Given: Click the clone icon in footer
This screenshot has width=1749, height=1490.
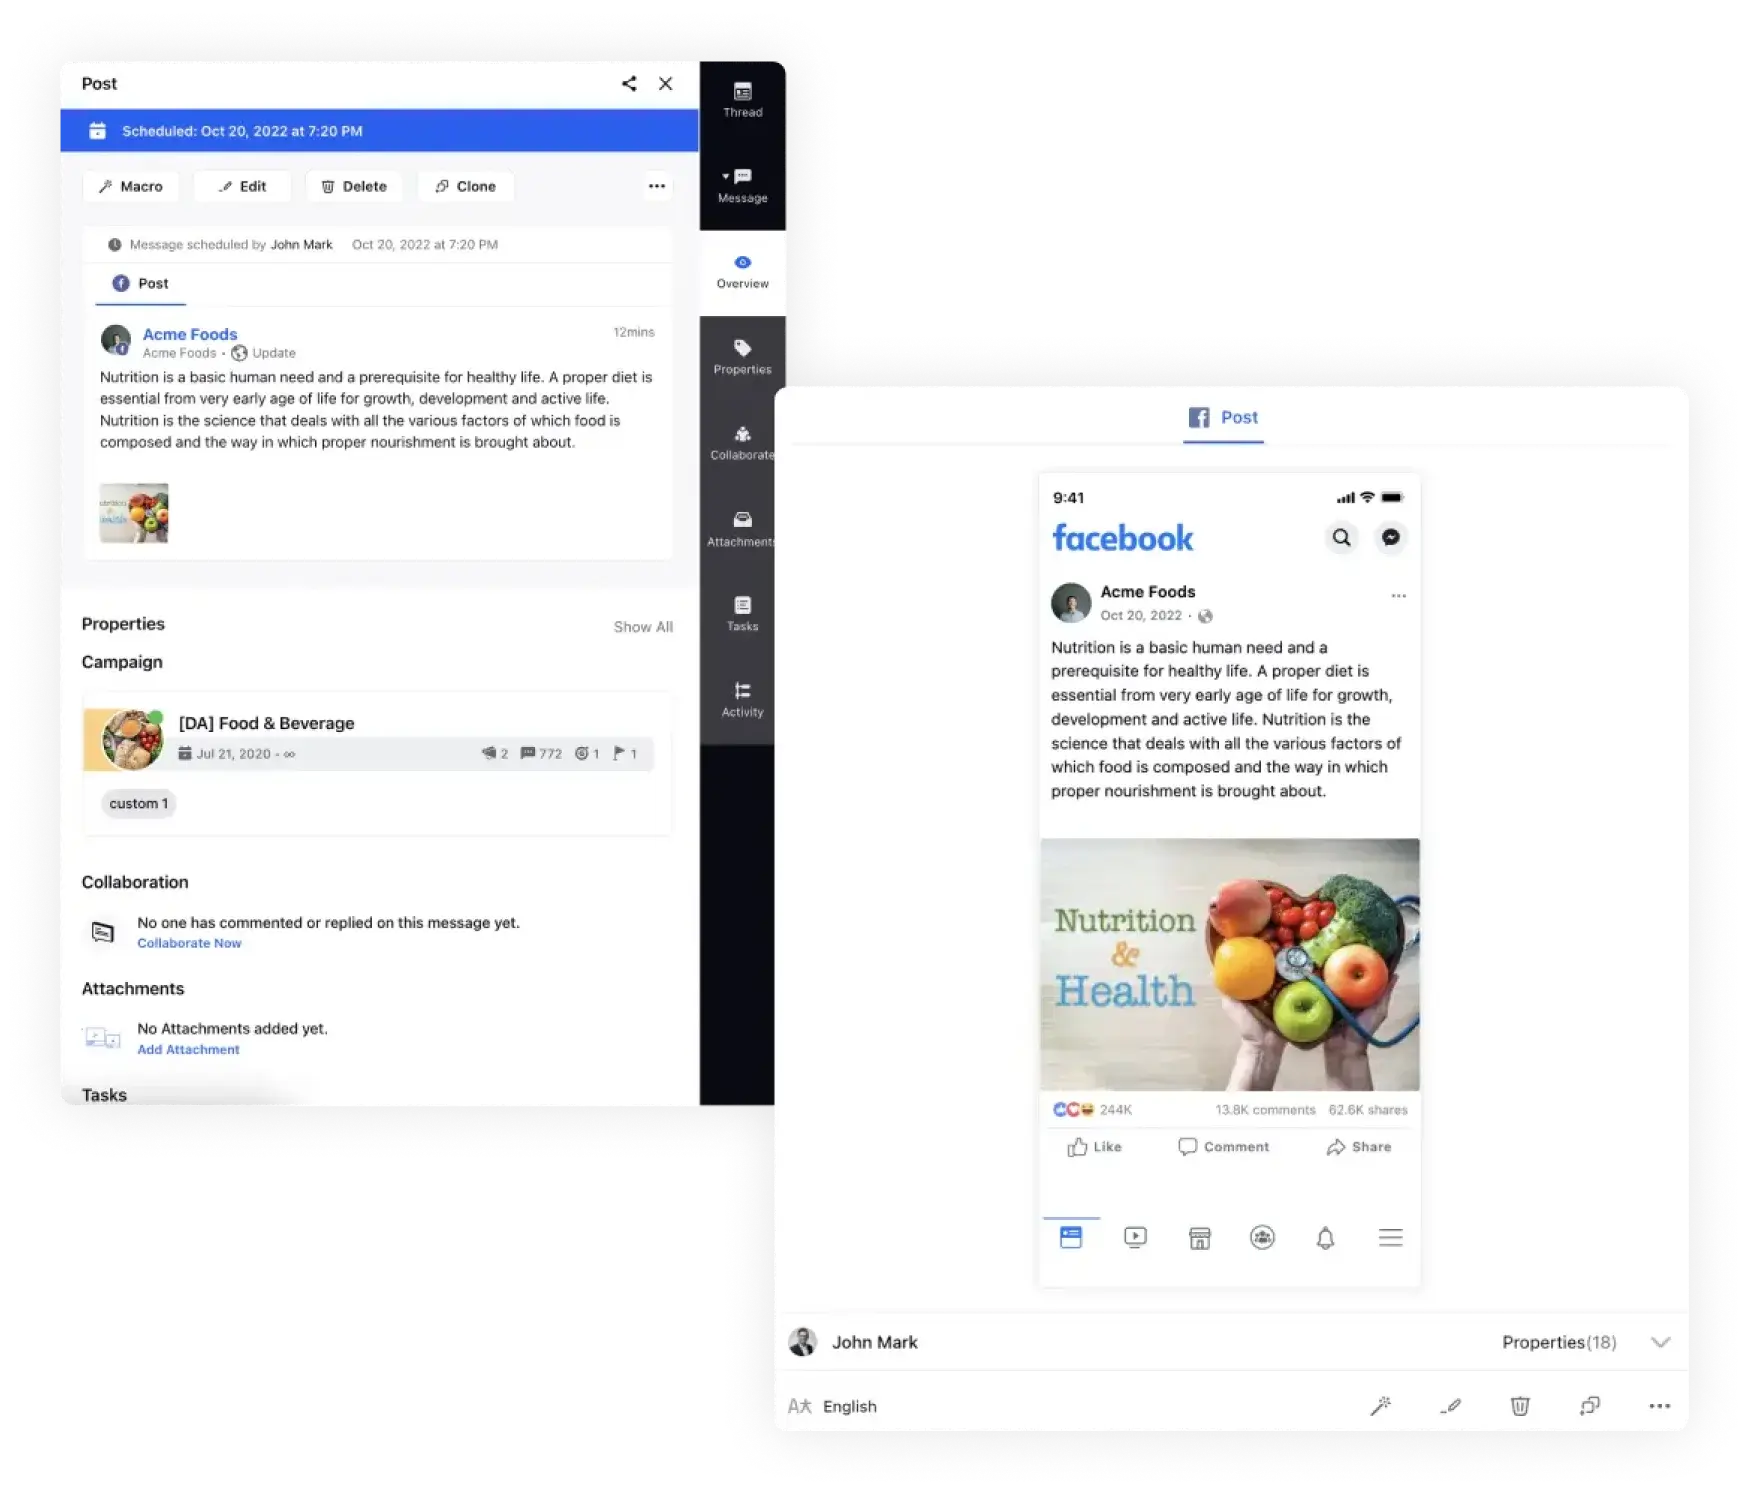Looking at the screenshot, I should (1590, 1407).
